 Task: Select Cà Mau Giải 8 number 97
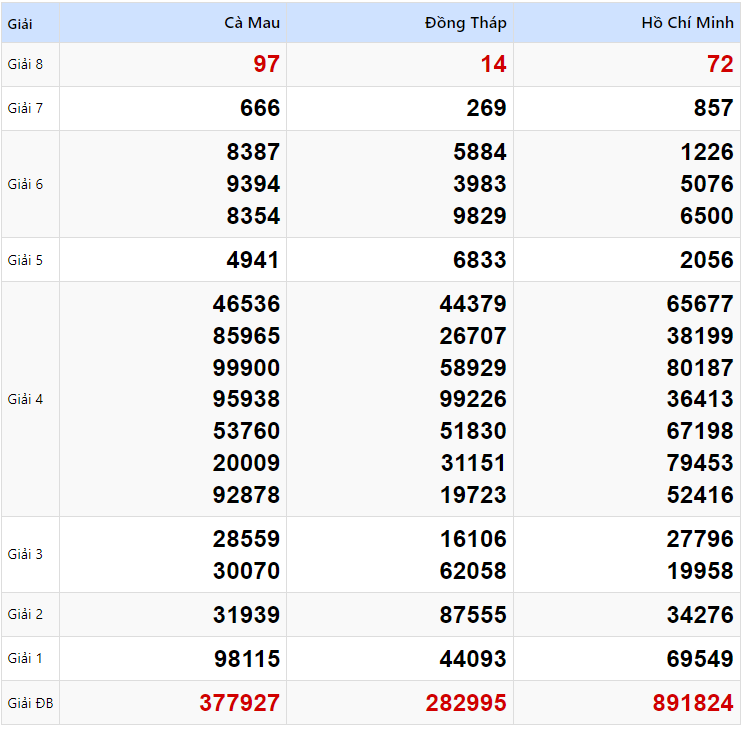(x=266, y=65)
